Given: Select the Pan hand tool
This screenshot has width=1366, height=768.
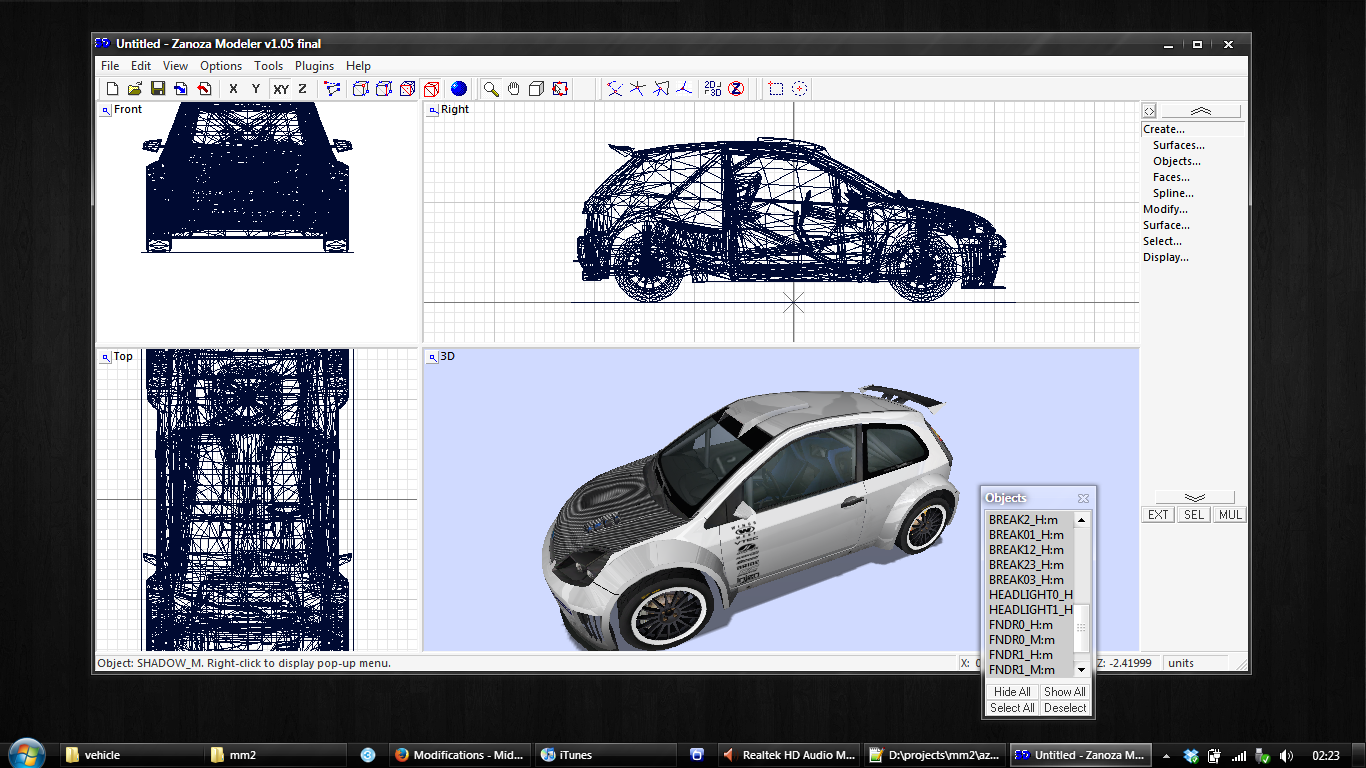Looking at the screenshot, I should (x=513, y=89).
